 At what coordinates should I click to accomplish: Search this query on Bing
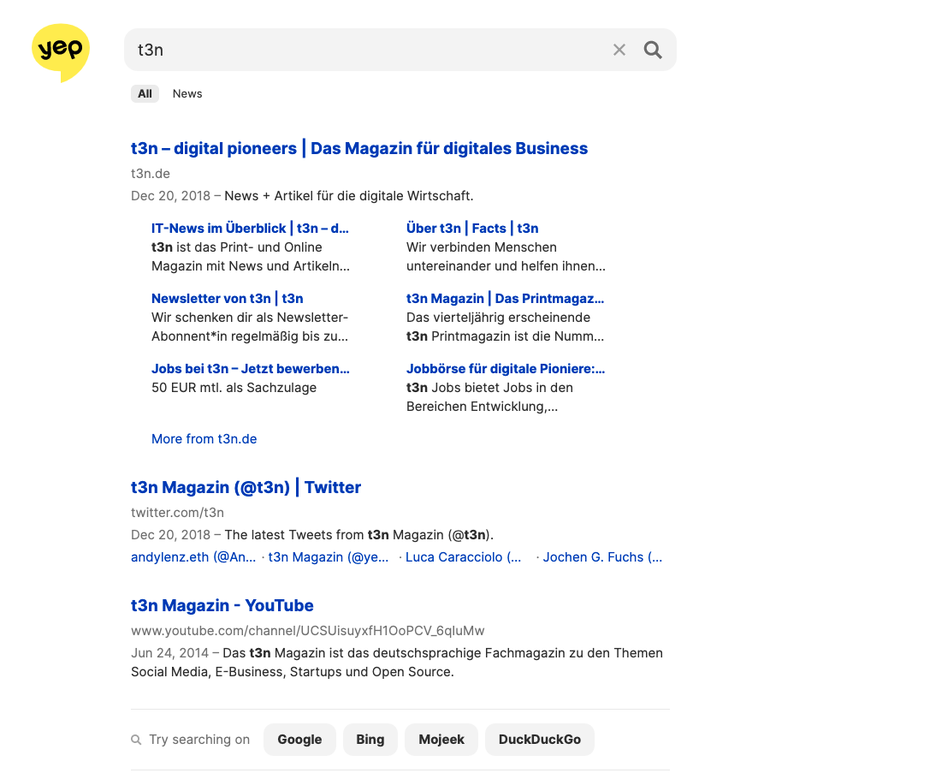[x=370, y=739]
